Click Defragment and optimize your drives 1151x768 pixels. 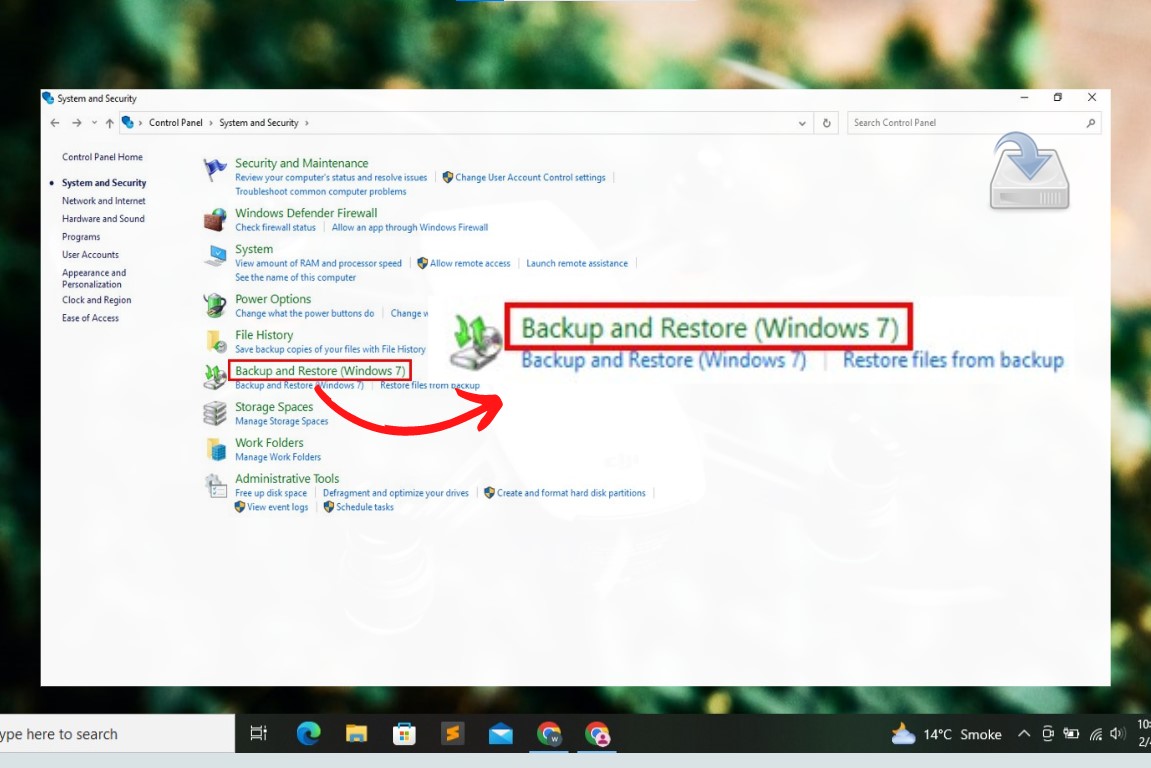[x=396, y=493]
